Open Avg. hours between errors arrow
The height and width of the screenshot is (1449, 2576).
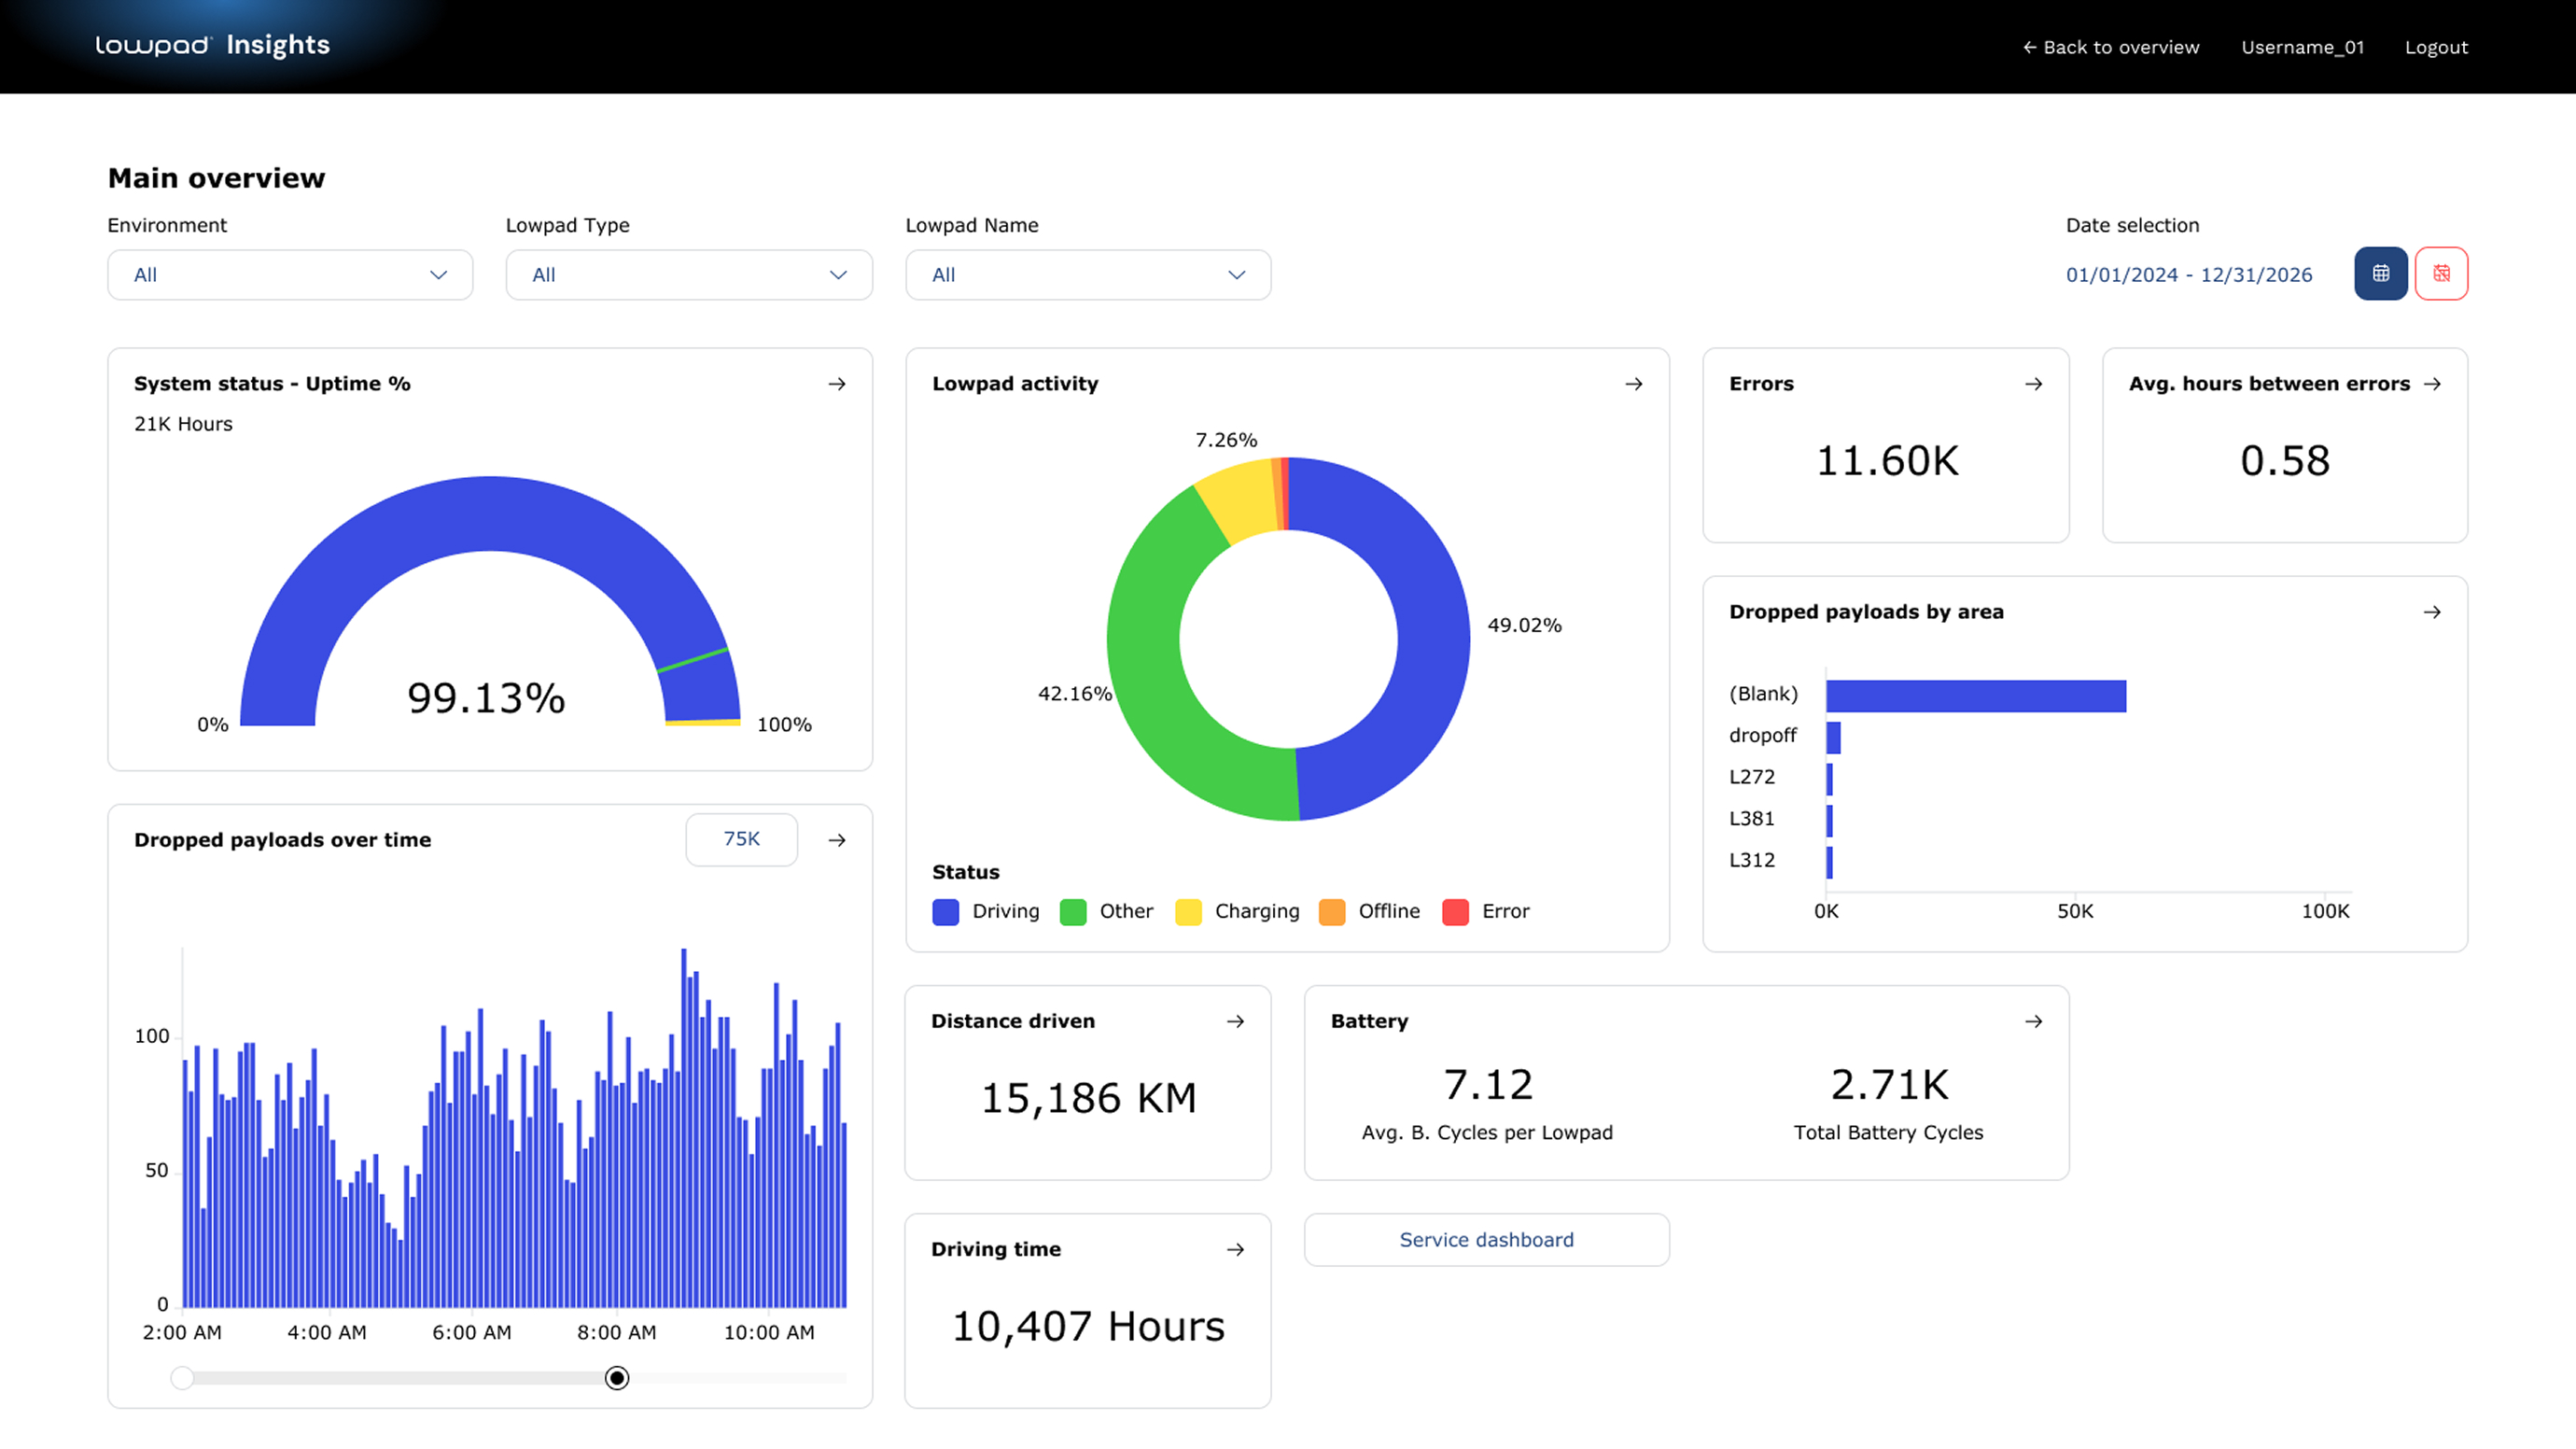tap(2432, 384)
